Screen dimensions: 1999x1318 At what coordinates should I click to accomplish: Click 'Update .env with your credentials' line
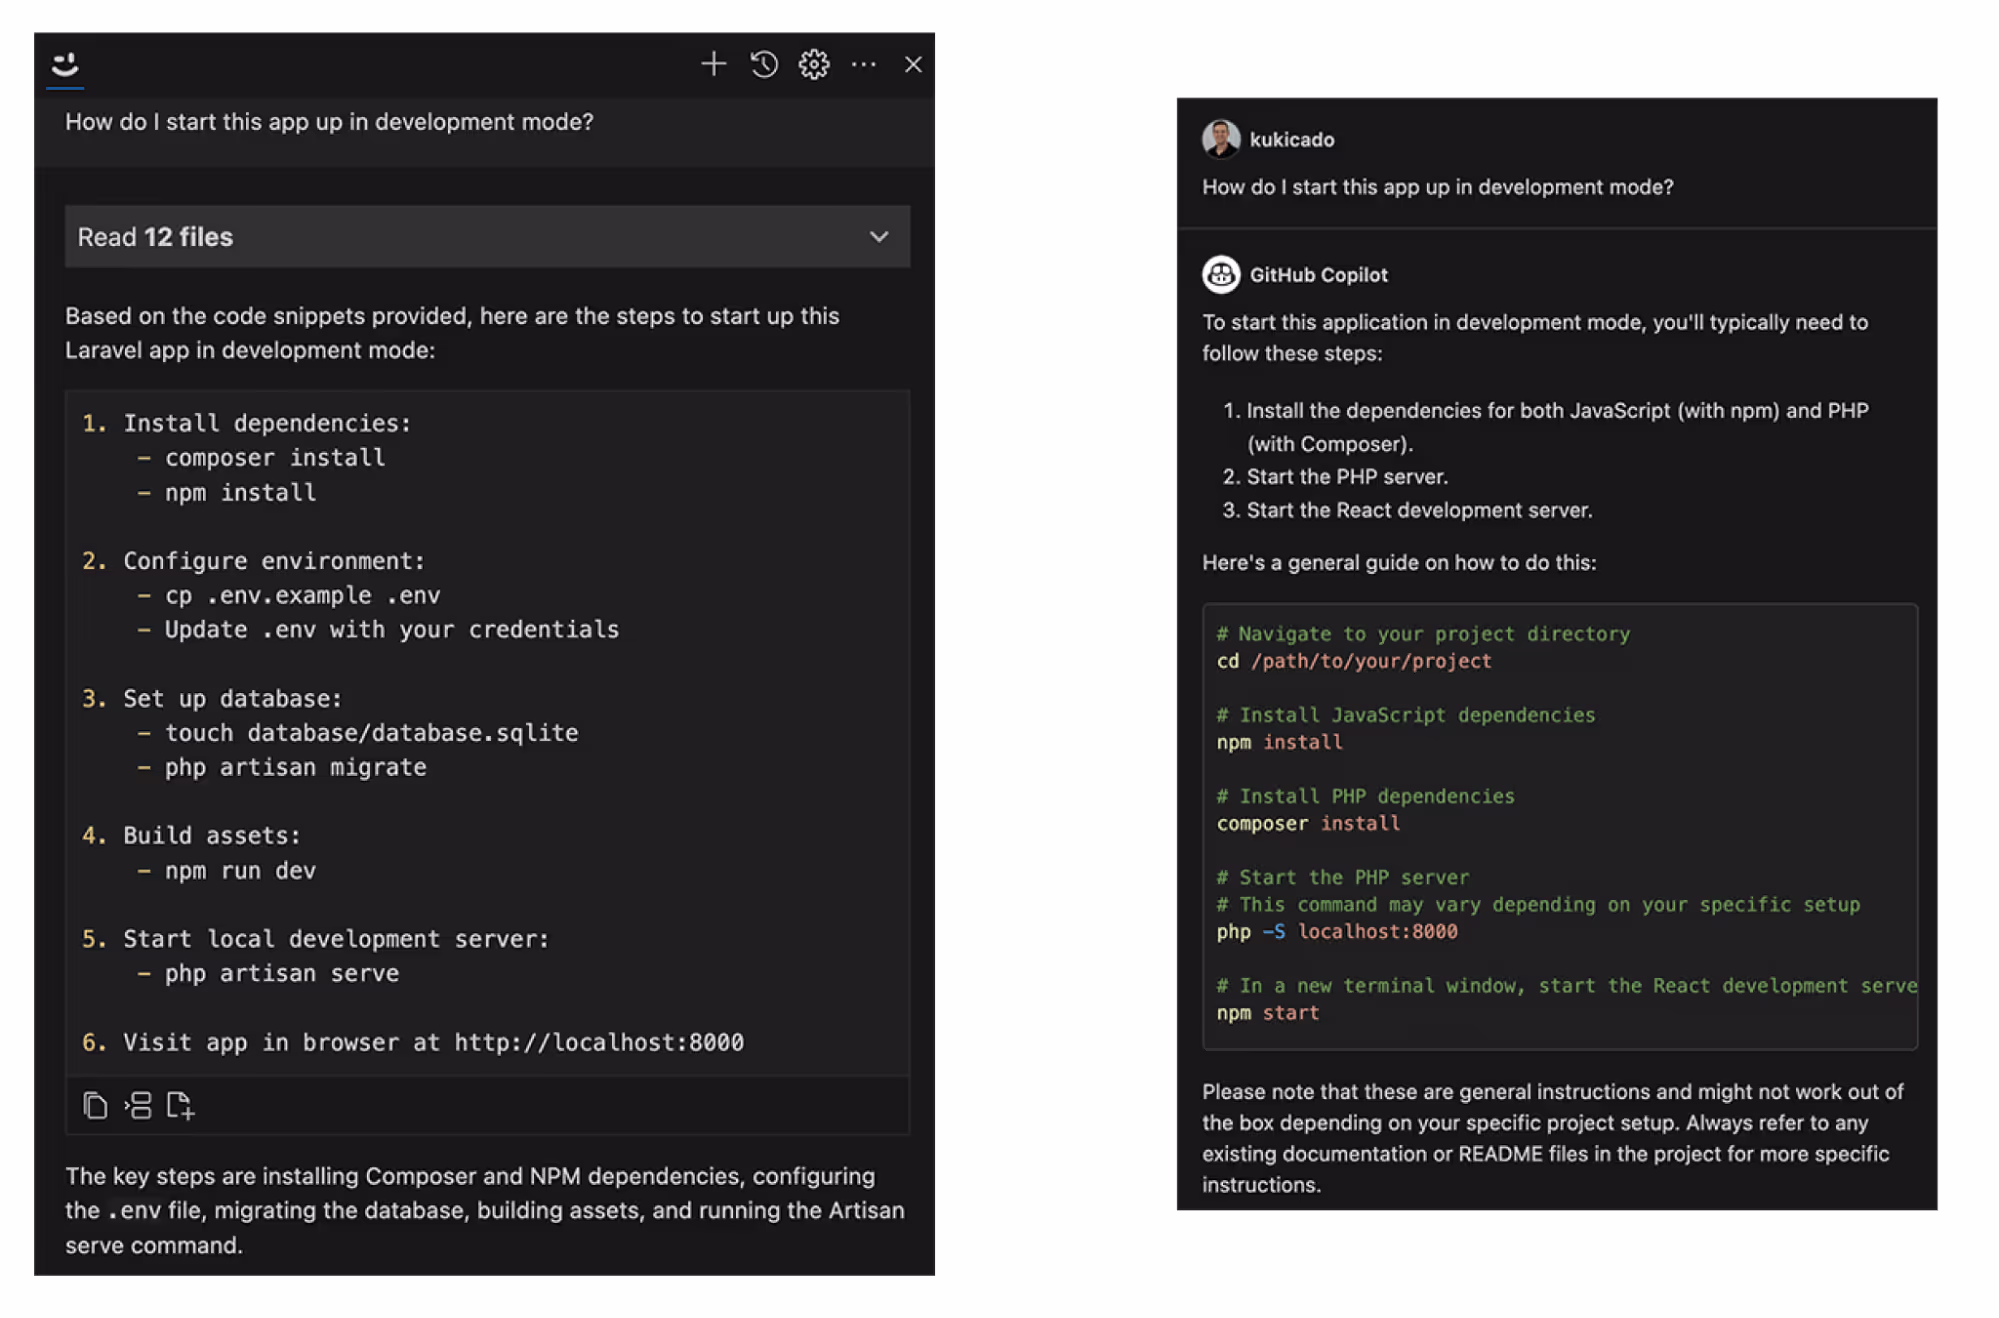(391, 630)
